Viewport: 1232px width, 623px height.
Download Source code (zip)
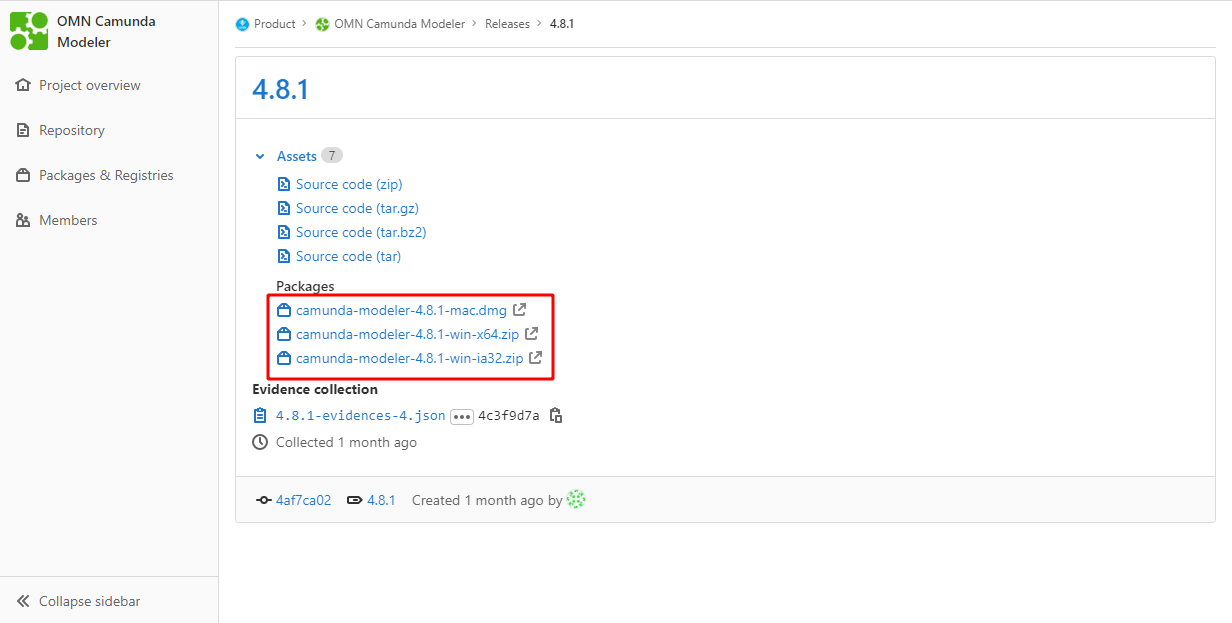click(349, 184)
